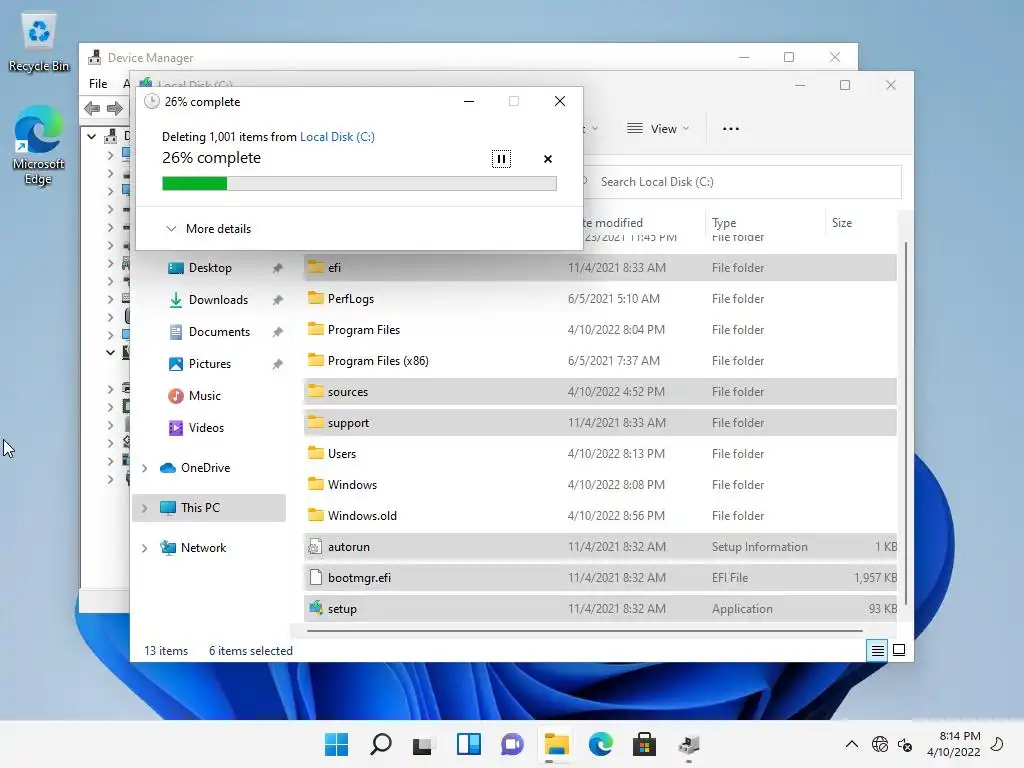Viewport: 1024px width, 768px height.
Task: Select the sources folder icon
Action: pos(316,391)
